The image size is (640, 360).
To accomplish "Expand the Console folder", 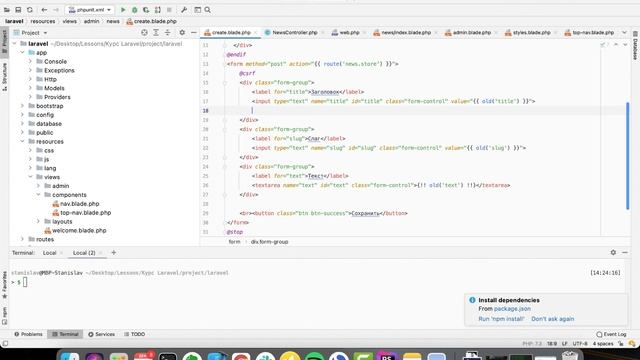I will (30, 62).
